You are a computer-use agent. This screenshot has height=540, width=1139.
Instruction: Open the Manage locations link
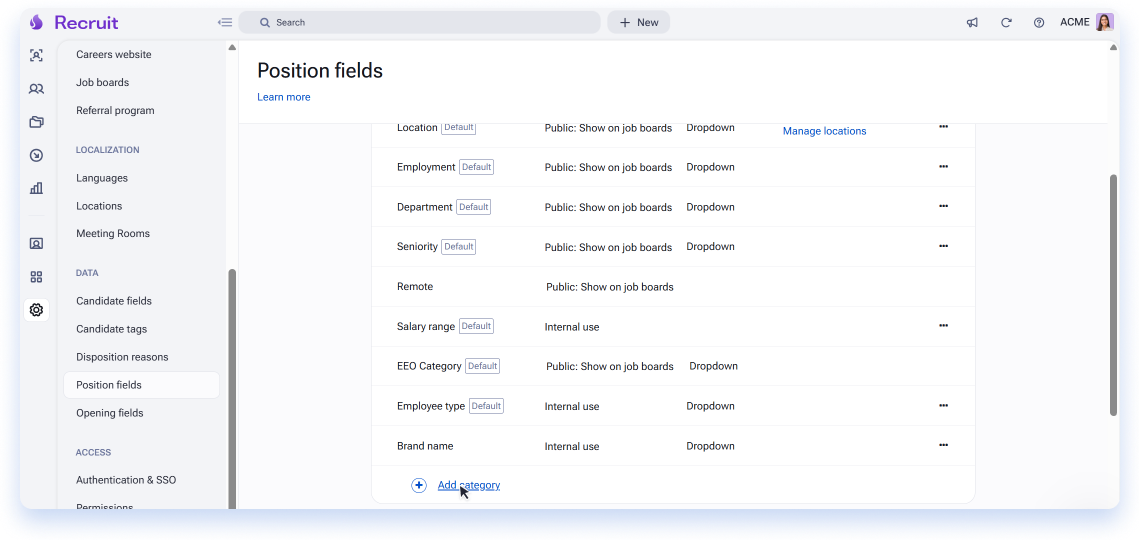pyautogui.click(x=824, y=132)
